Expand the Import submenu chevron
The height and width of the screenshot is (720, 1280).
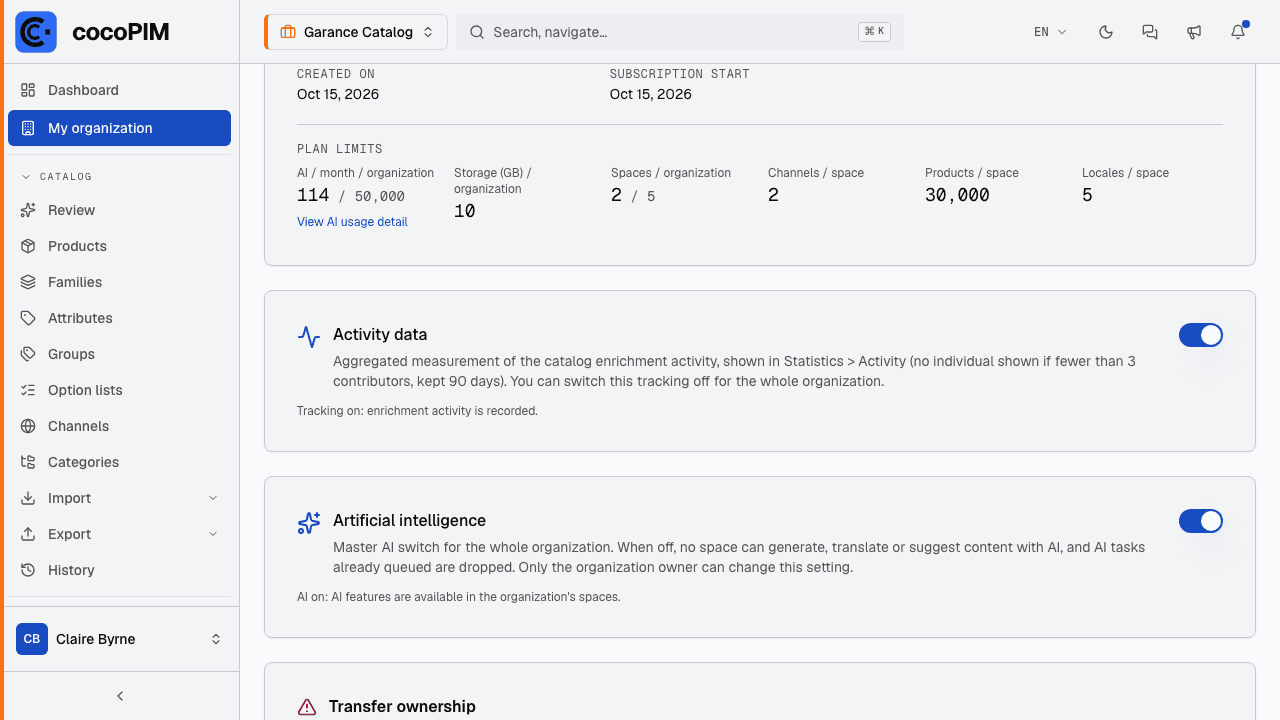pyautogui.click(x=213, y=498)
